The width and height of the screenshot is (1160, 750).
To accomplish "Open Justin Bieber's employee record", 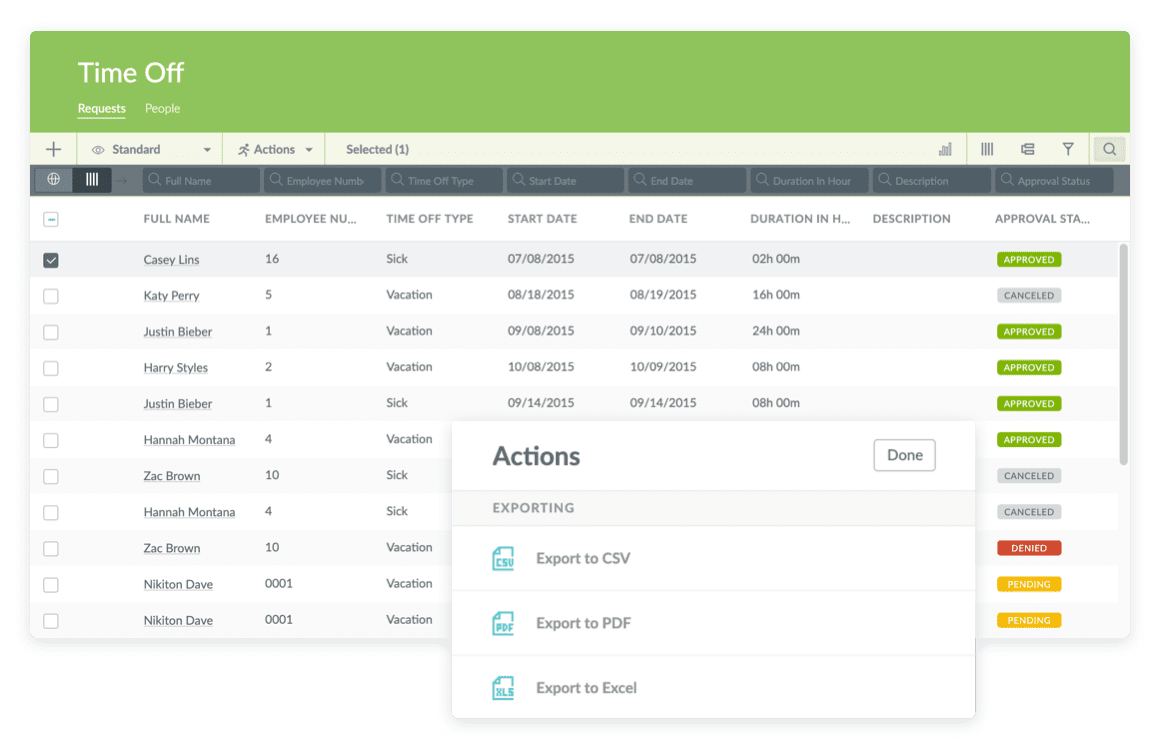I will (177, 331).
